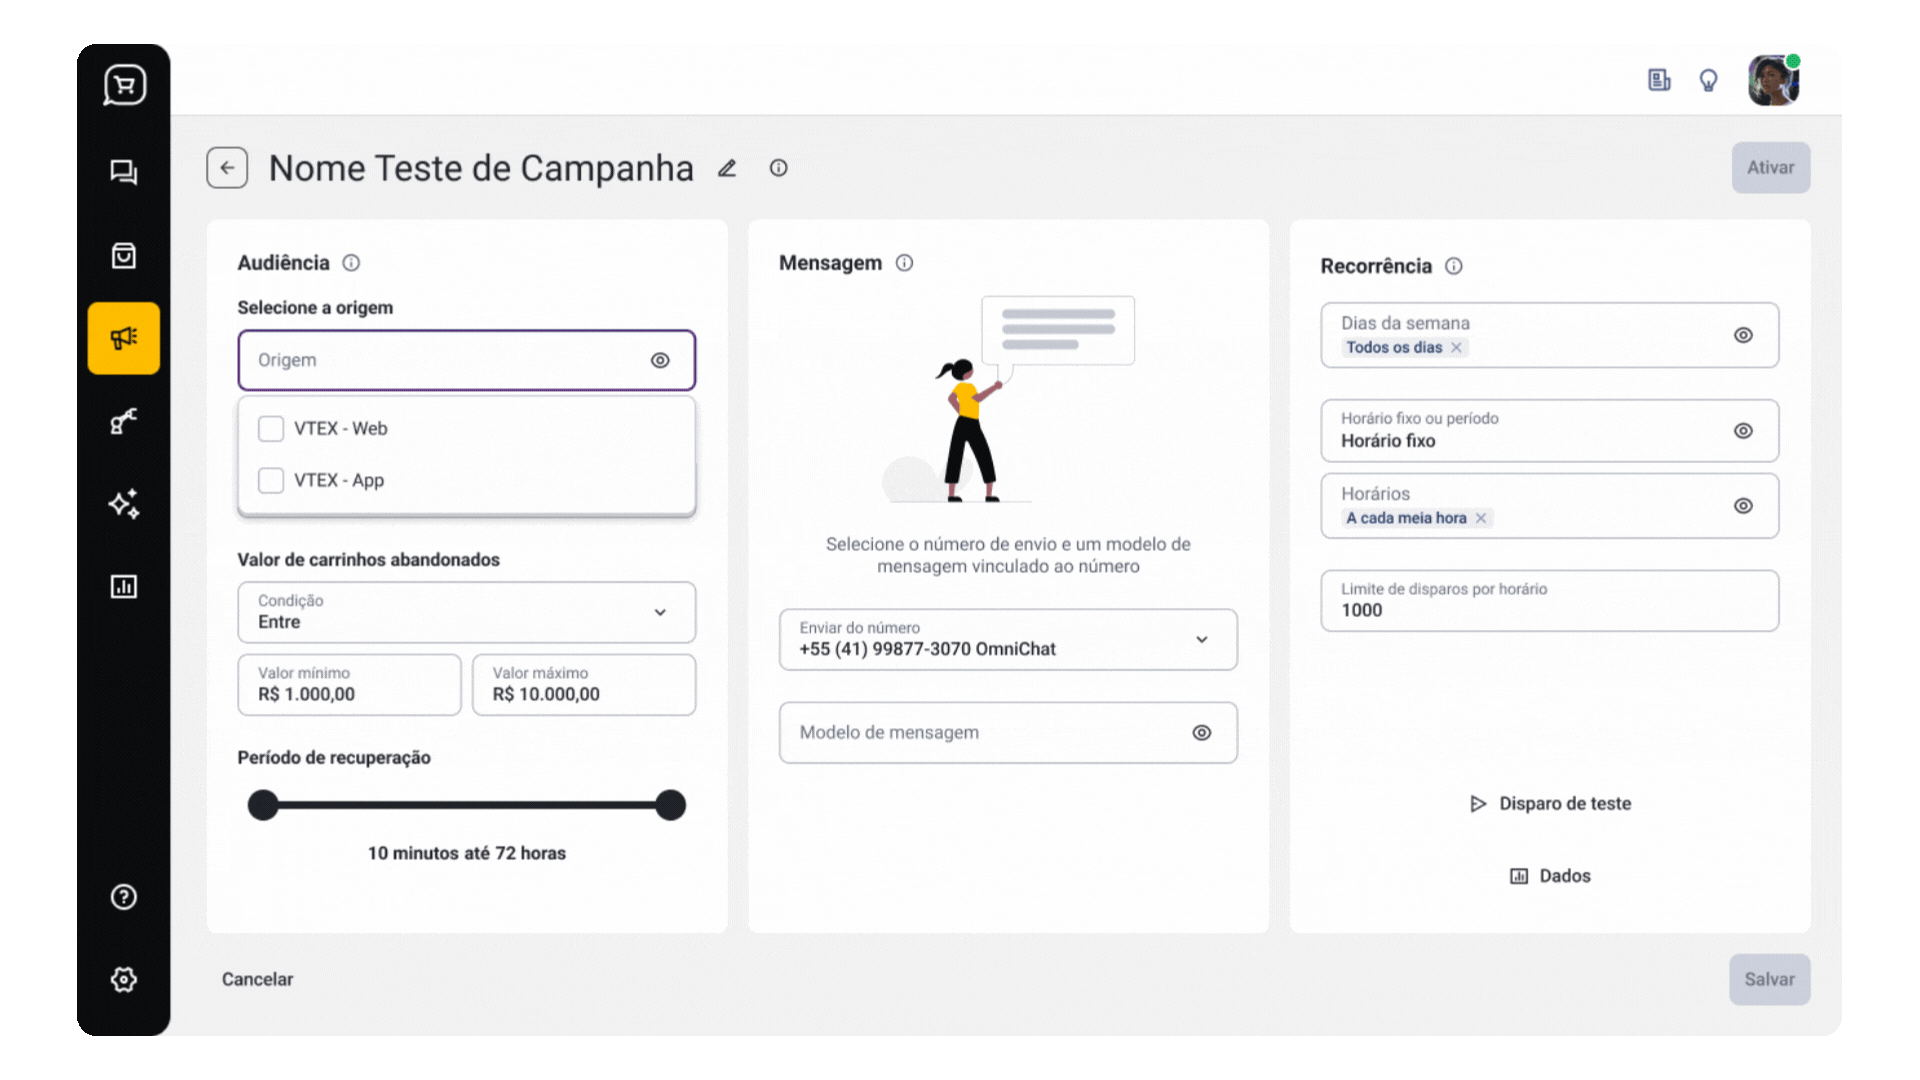Toggle the eye icon in Dias da semana field
The height and width of the screenshot is (1080, 1920).
[1743, 335]
